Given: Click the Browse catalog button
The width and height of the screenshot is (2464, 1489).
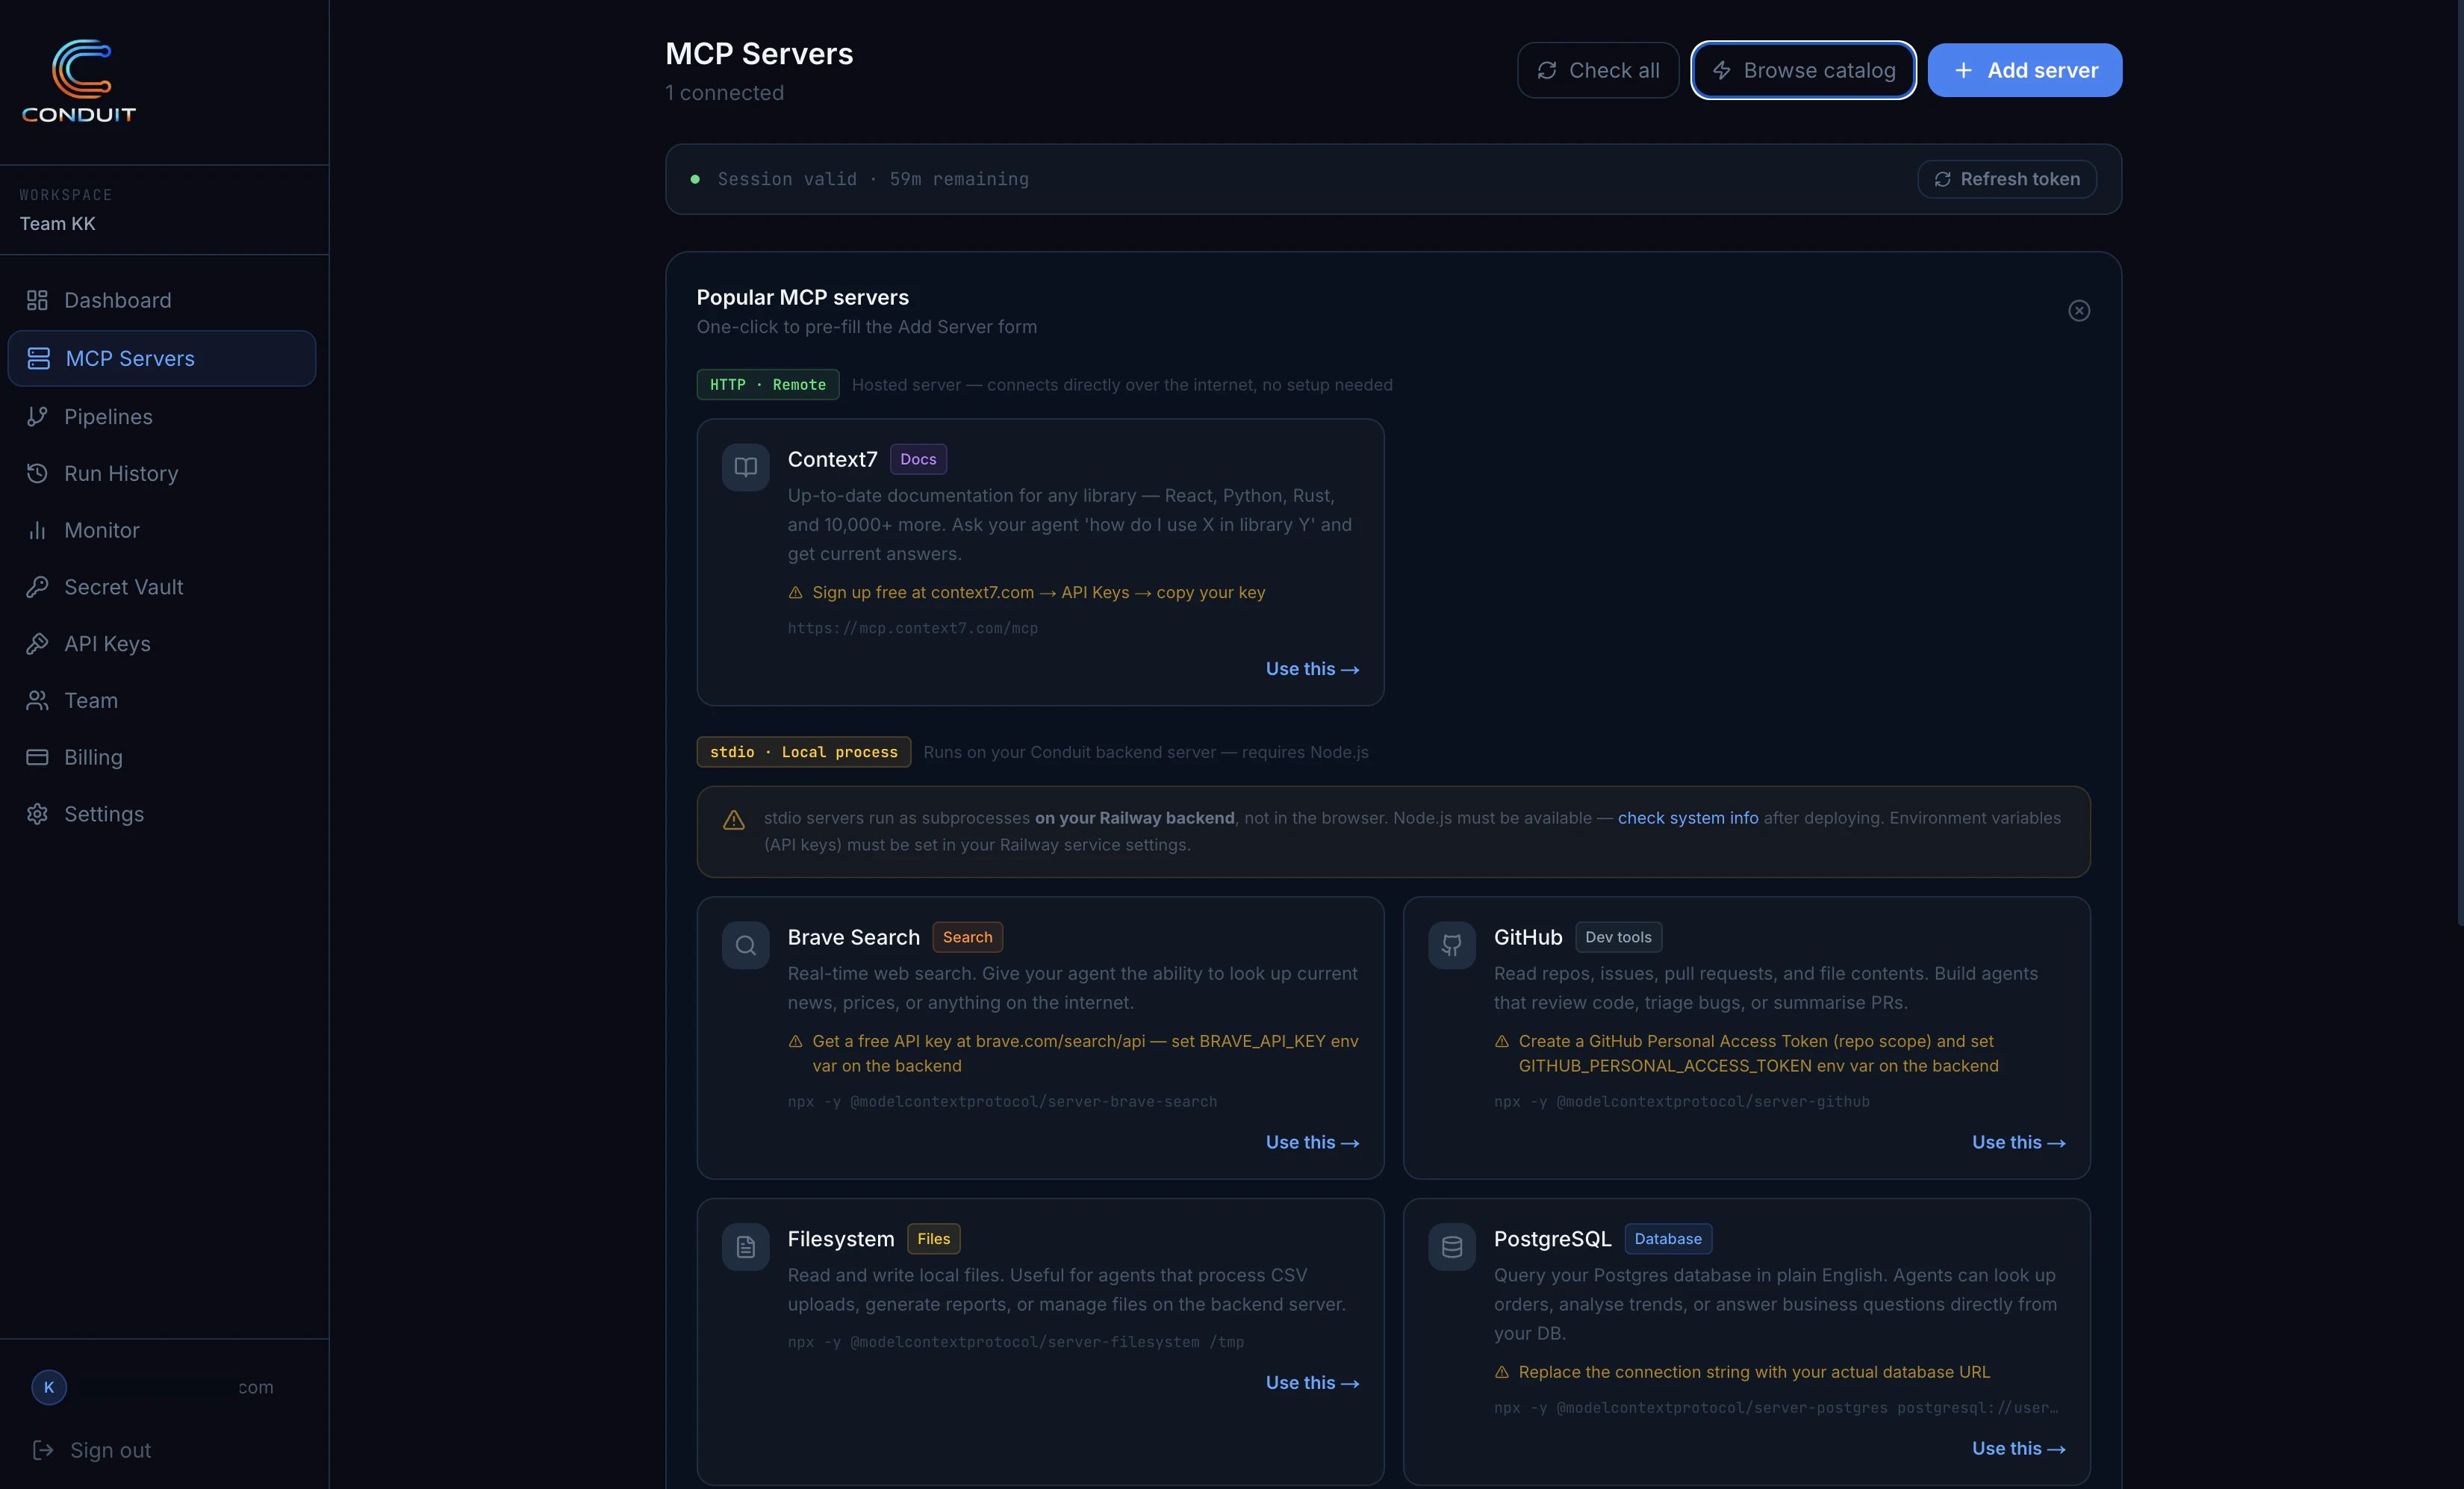Looking at the screenshot, I should pyautogui.click(x=1803, y=70).
